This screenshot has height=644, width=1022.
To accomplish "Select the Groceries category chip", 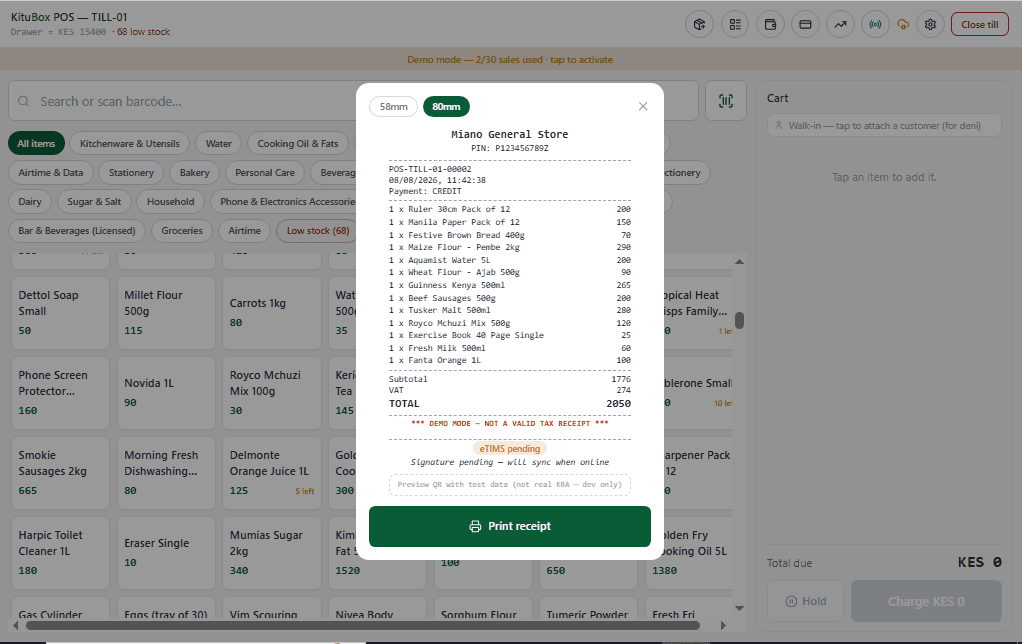I will tap(182, 231).
